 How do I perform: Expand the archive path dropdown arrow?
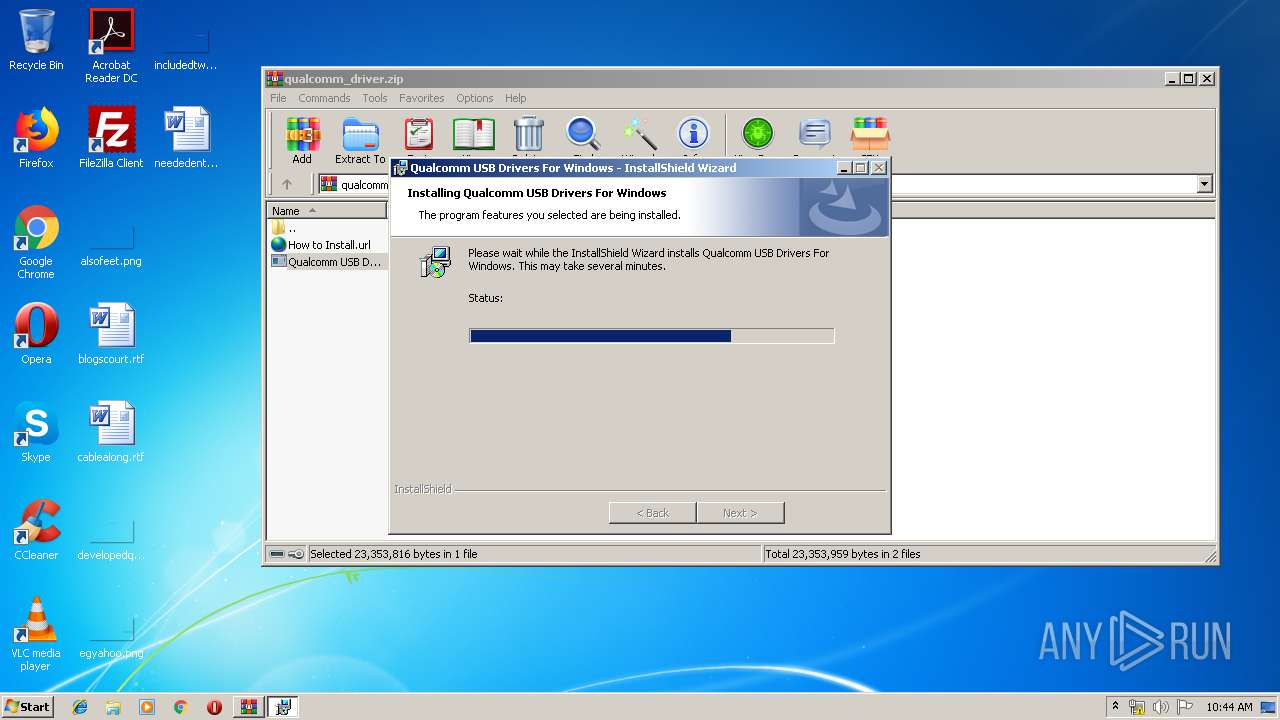click(x=1204, y=184)
